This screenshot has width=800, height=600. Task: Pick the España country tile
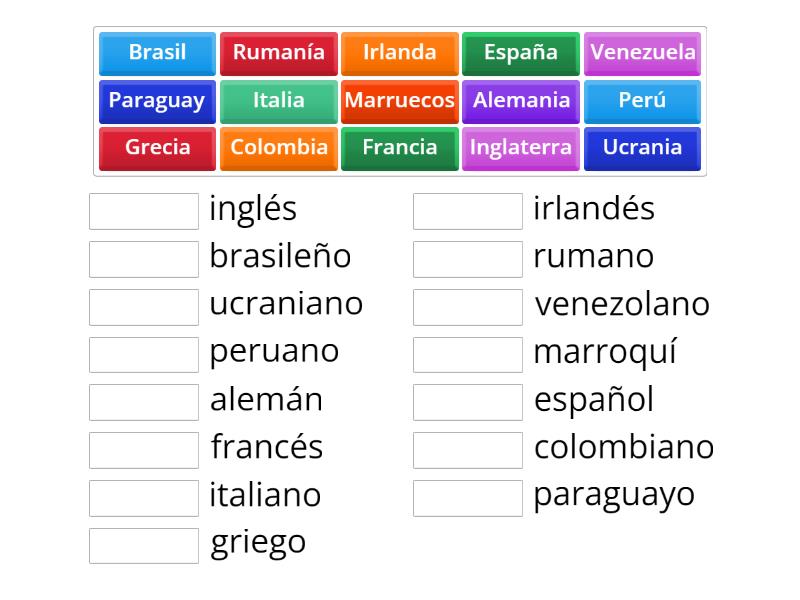tap(520, 53)
